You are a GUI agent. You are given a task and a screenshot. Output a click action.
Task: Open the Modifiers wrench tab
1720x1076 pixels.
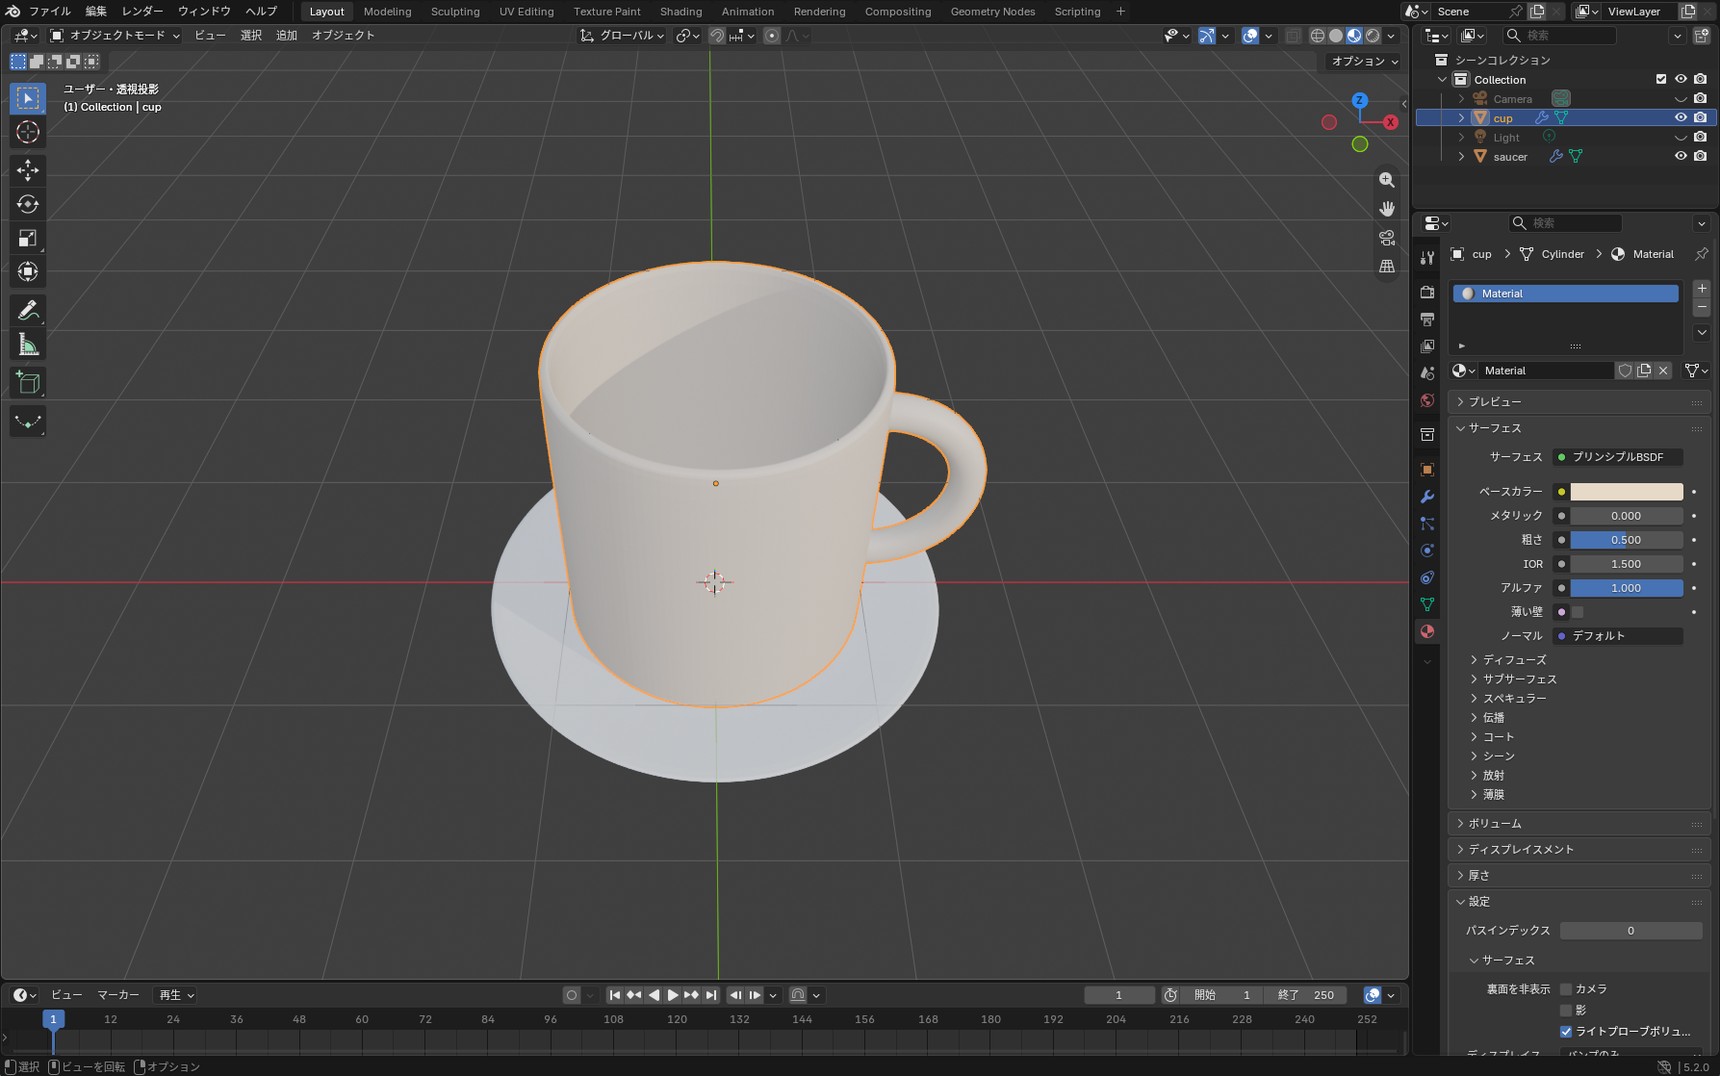click(1427, 497)
